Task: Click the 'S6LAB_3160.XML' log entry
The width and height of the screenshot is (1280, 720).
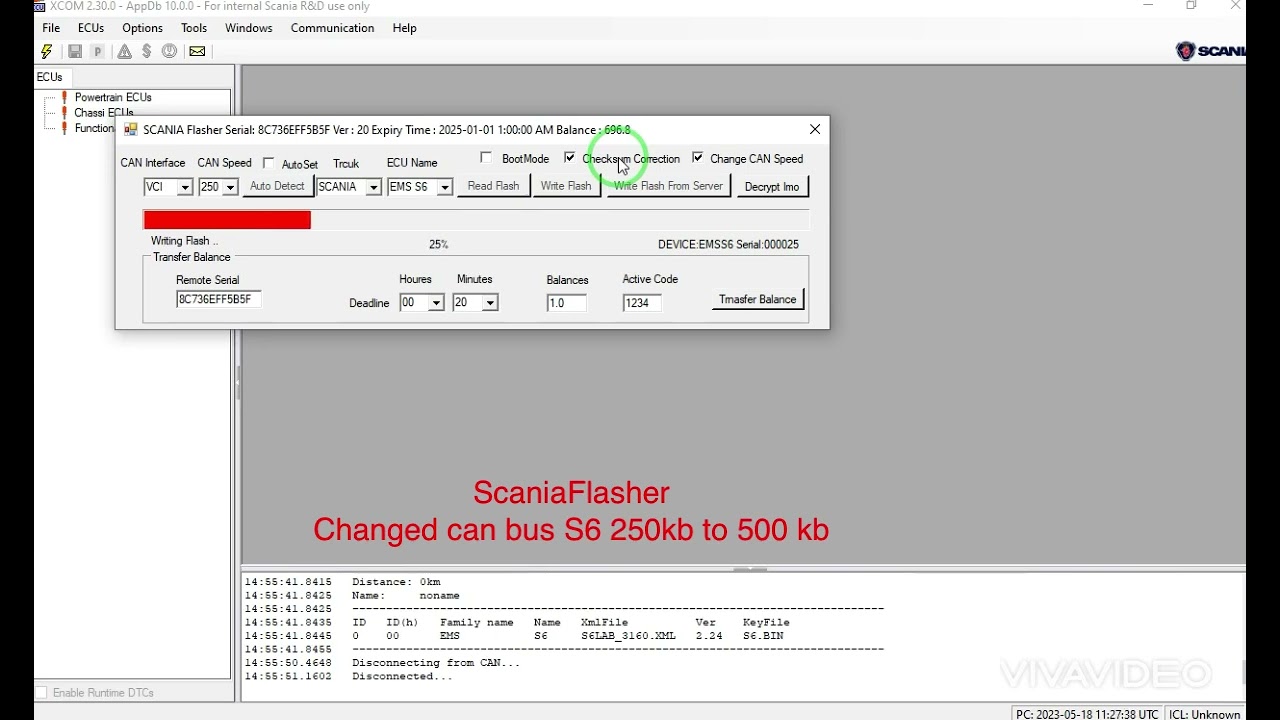Action: pyautogui.click(x=628, y=636)
